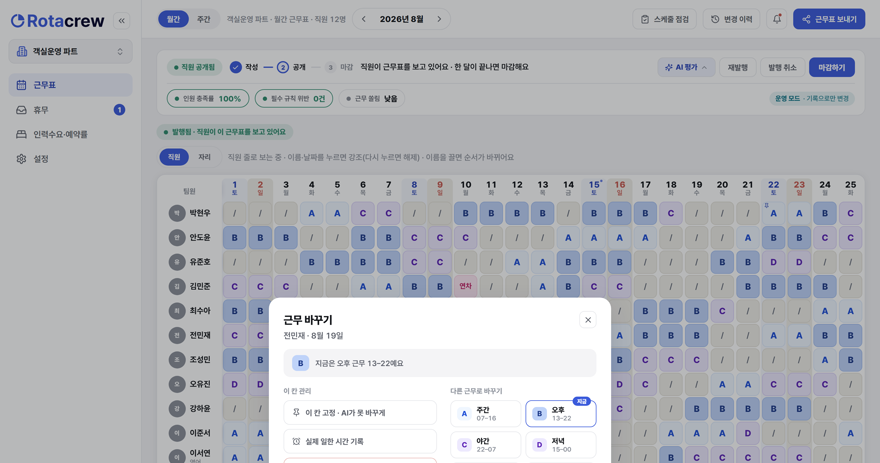Click the 발행됨 status banner
The width and height of the screenshot is (880, 463).
click(x=224, y=132)
